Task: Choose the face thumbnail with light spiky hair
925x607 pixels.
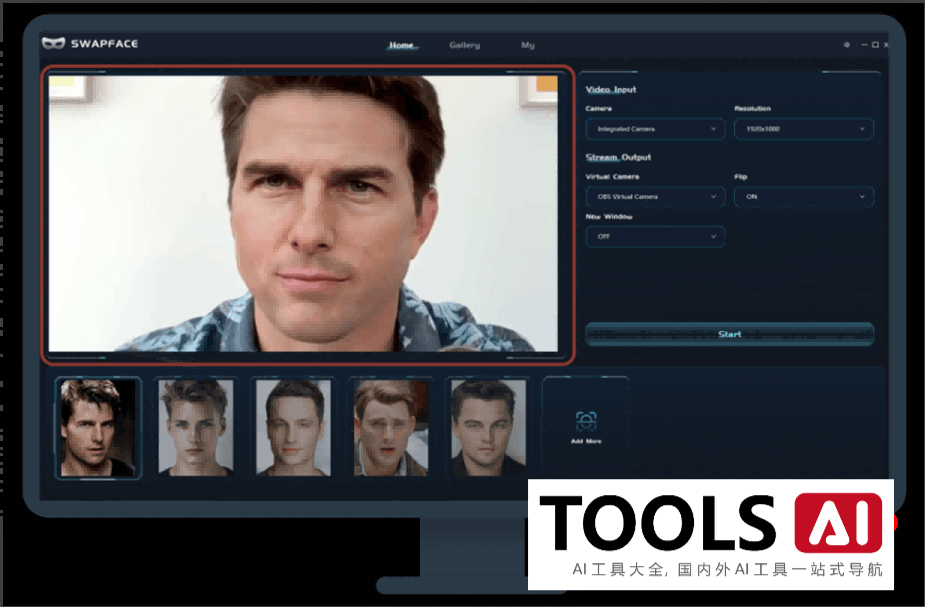Action: pyautogui.click(x=195, y=427)
